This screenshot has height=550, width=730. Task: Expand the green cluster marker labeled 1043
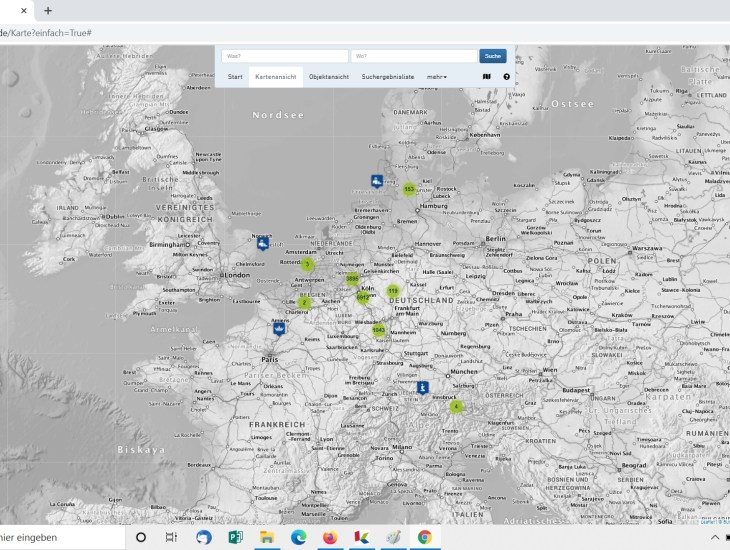378,330
